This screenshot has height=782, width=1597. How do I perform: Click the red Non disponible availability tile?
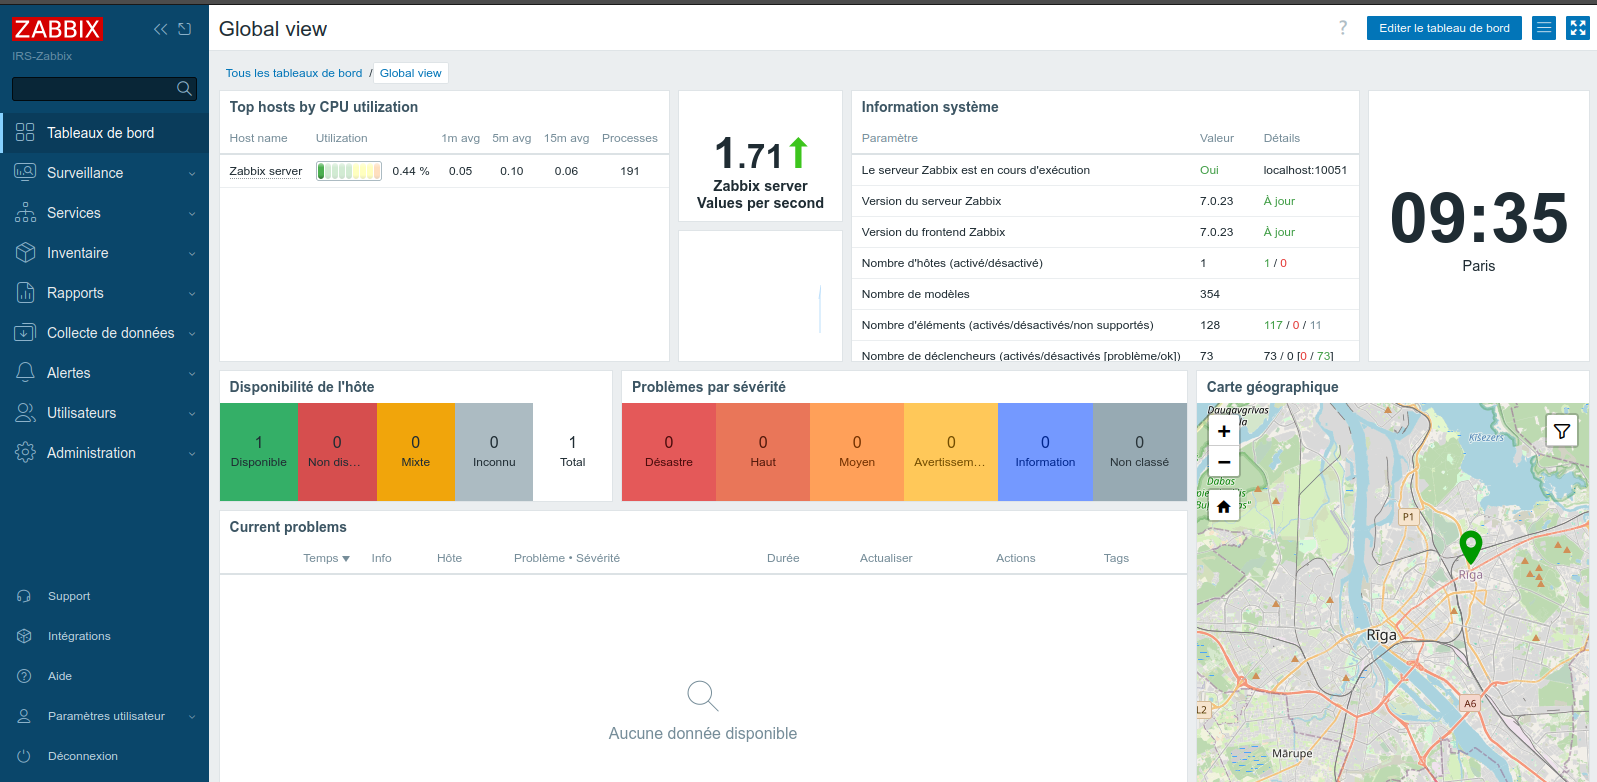click(x=337, y=452)
